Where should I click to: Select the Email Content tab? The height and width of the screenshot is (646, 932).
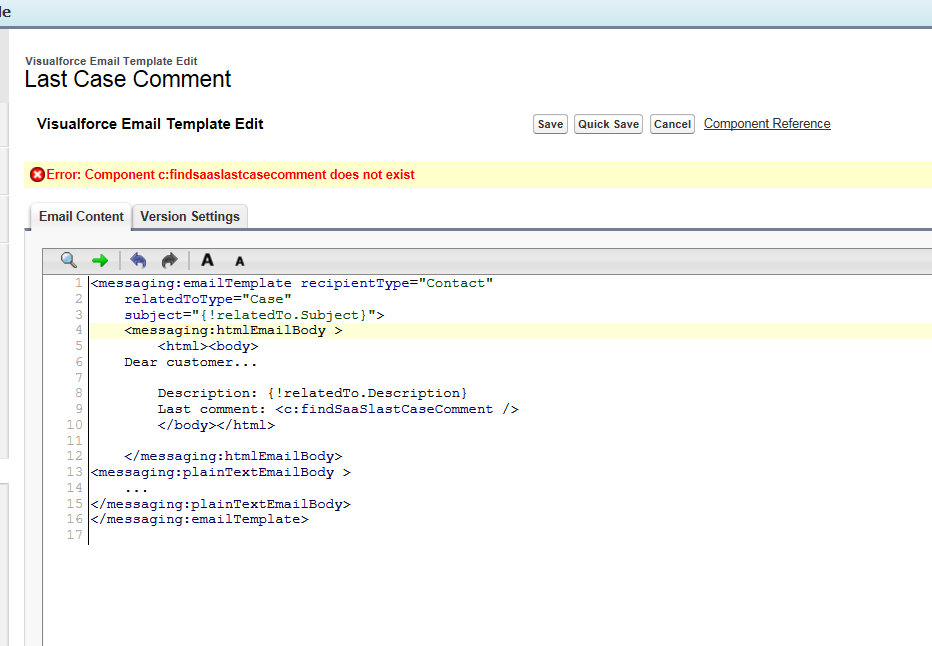tap(81, 216)
